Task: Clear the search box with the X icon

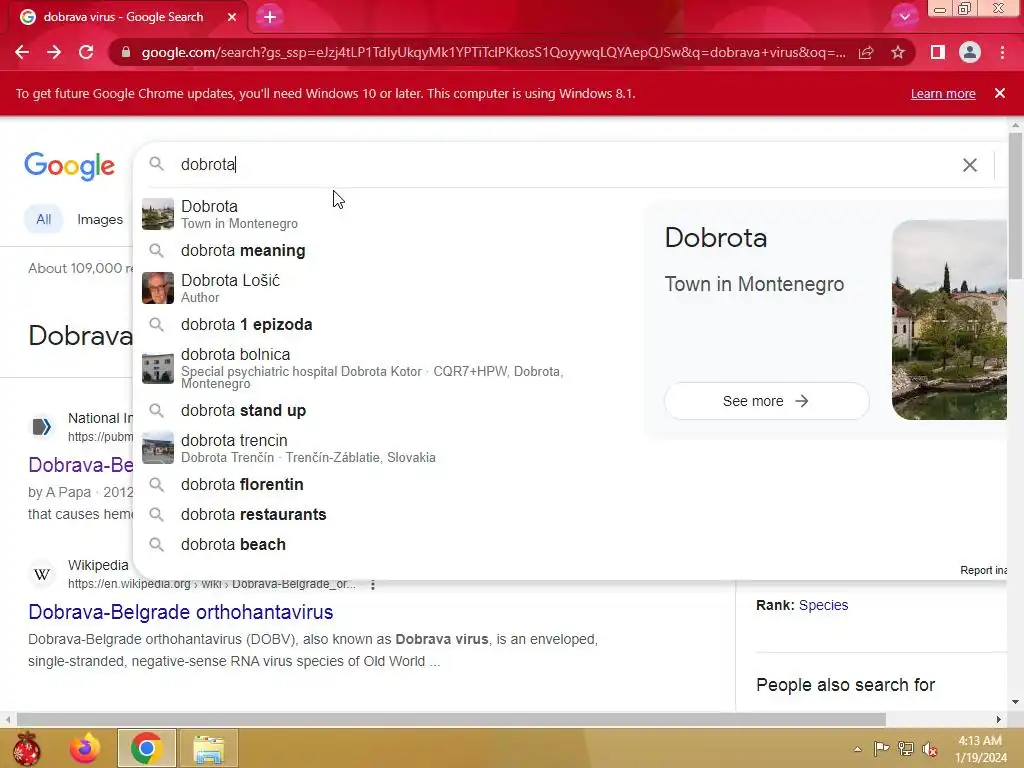Action: [970, 165]
